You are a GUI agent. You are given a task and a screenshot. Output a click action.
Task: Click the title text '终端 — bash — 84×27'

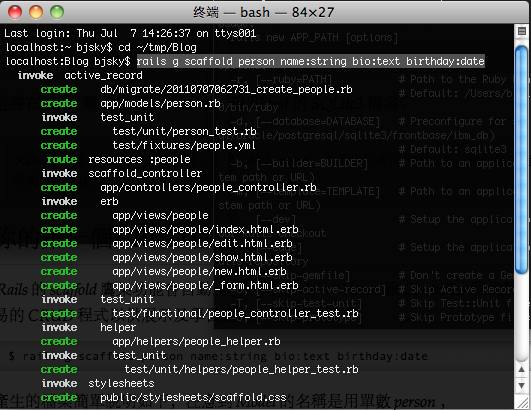click(264, 13)
